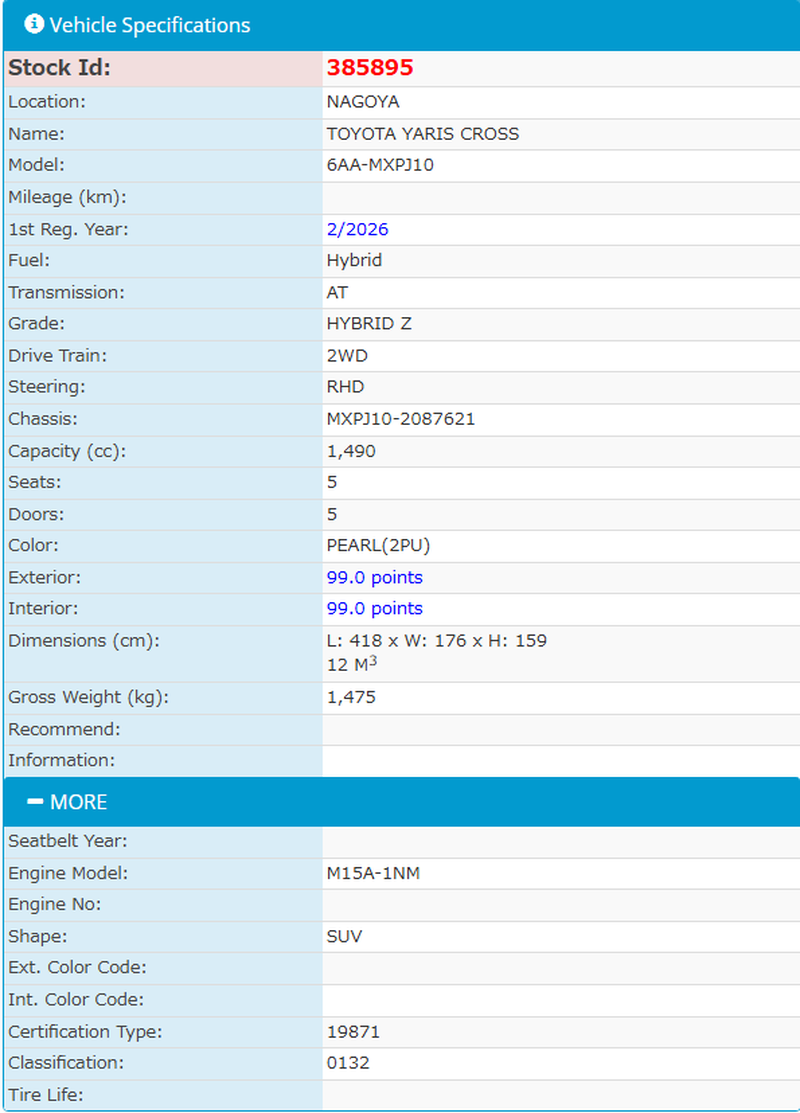Open the 2/2026 registration year link
This screenshot has height=1113, width=800.
[x=357, y=229]
